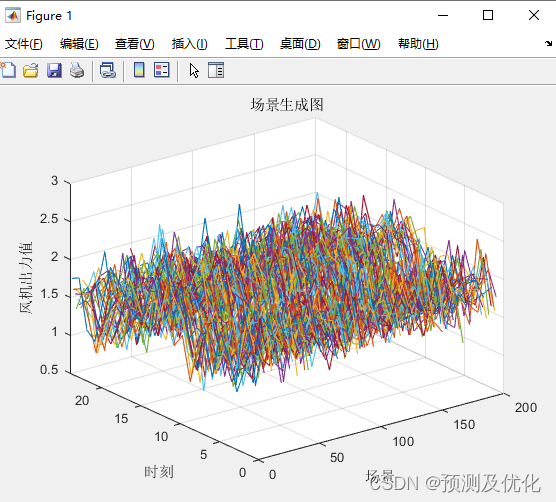
Task: Click the plot title 场景生成图
Action: [287, 105]
